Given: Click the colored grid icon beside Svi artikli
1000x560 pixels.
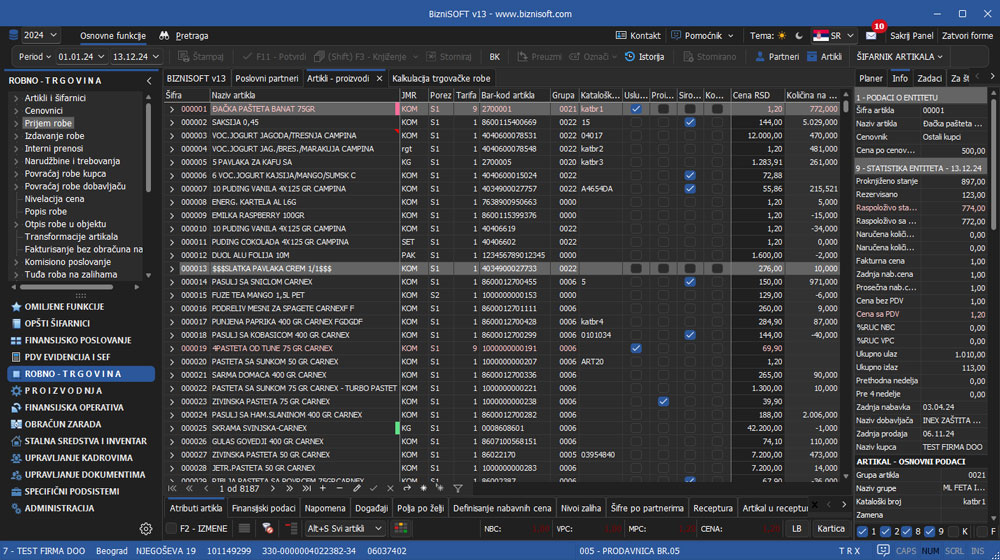Looking at the screenshot, I should coord(401,528).
